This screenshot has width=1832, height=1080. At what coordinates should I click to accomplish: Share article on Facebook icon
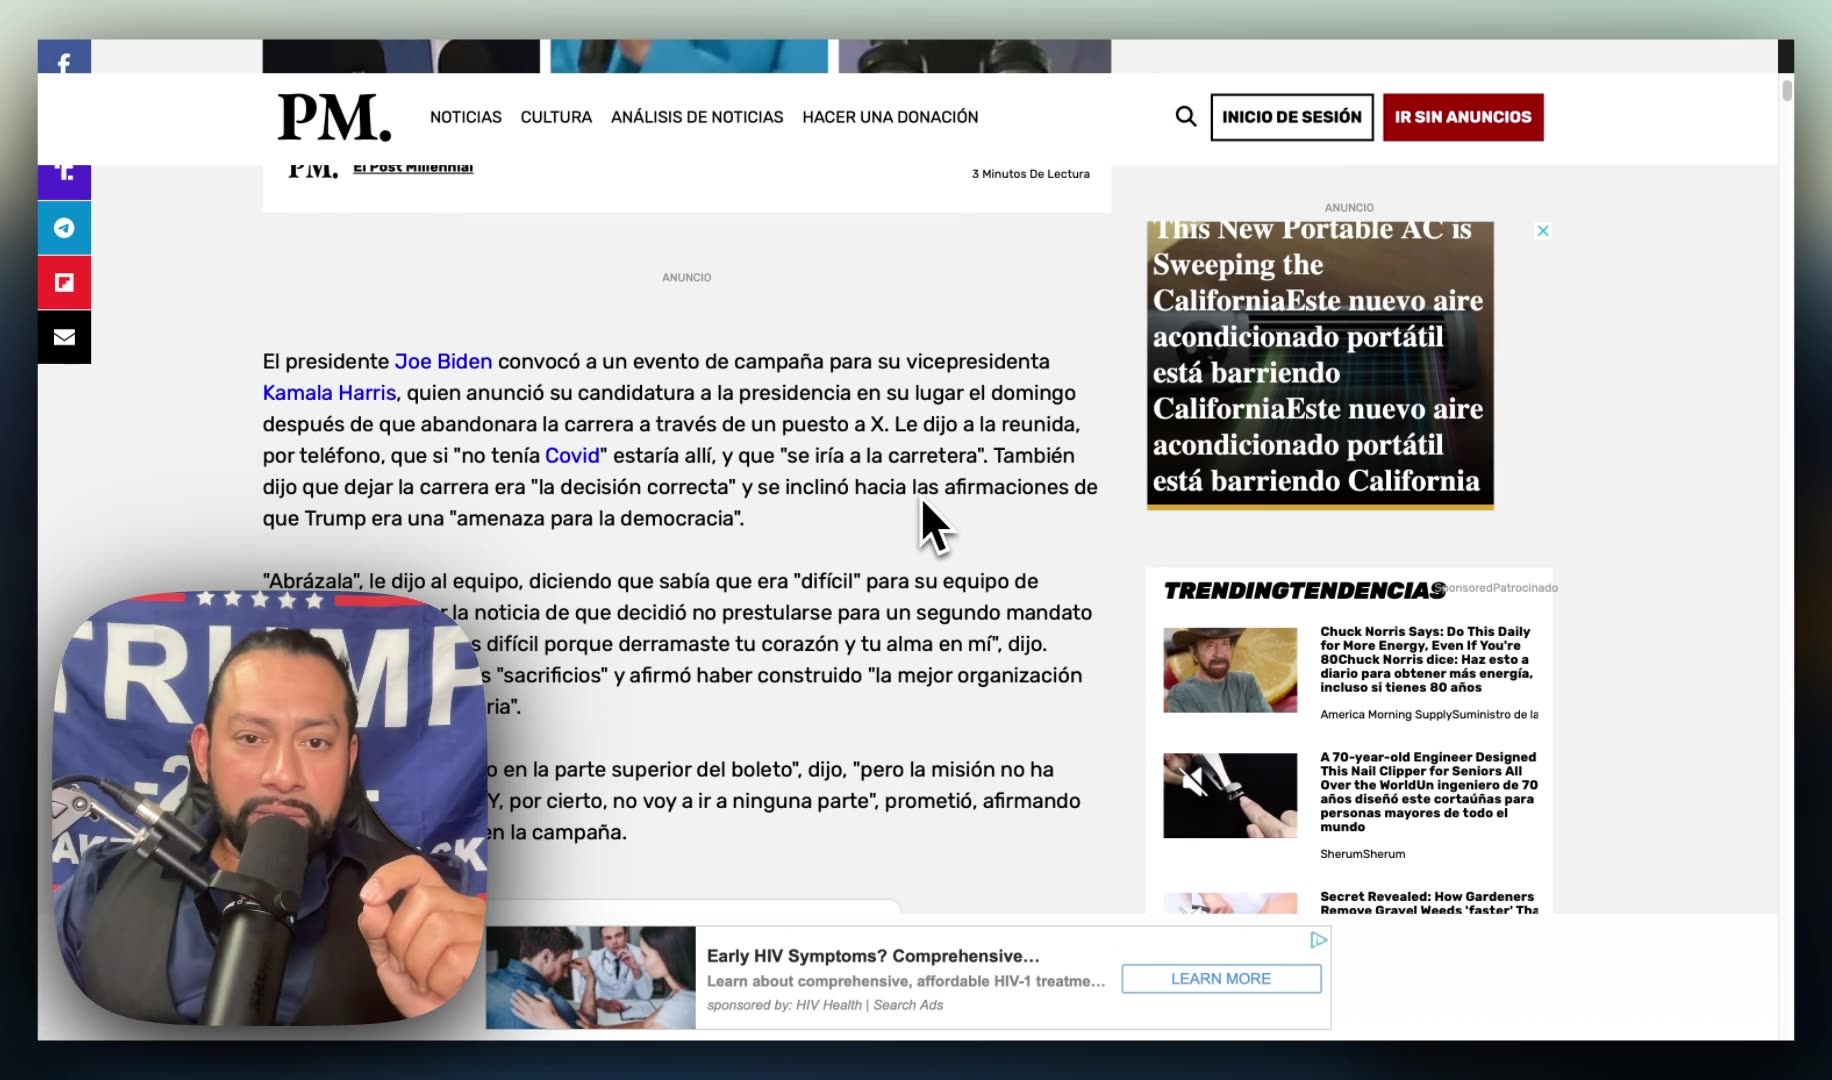[x=64, y=57]
